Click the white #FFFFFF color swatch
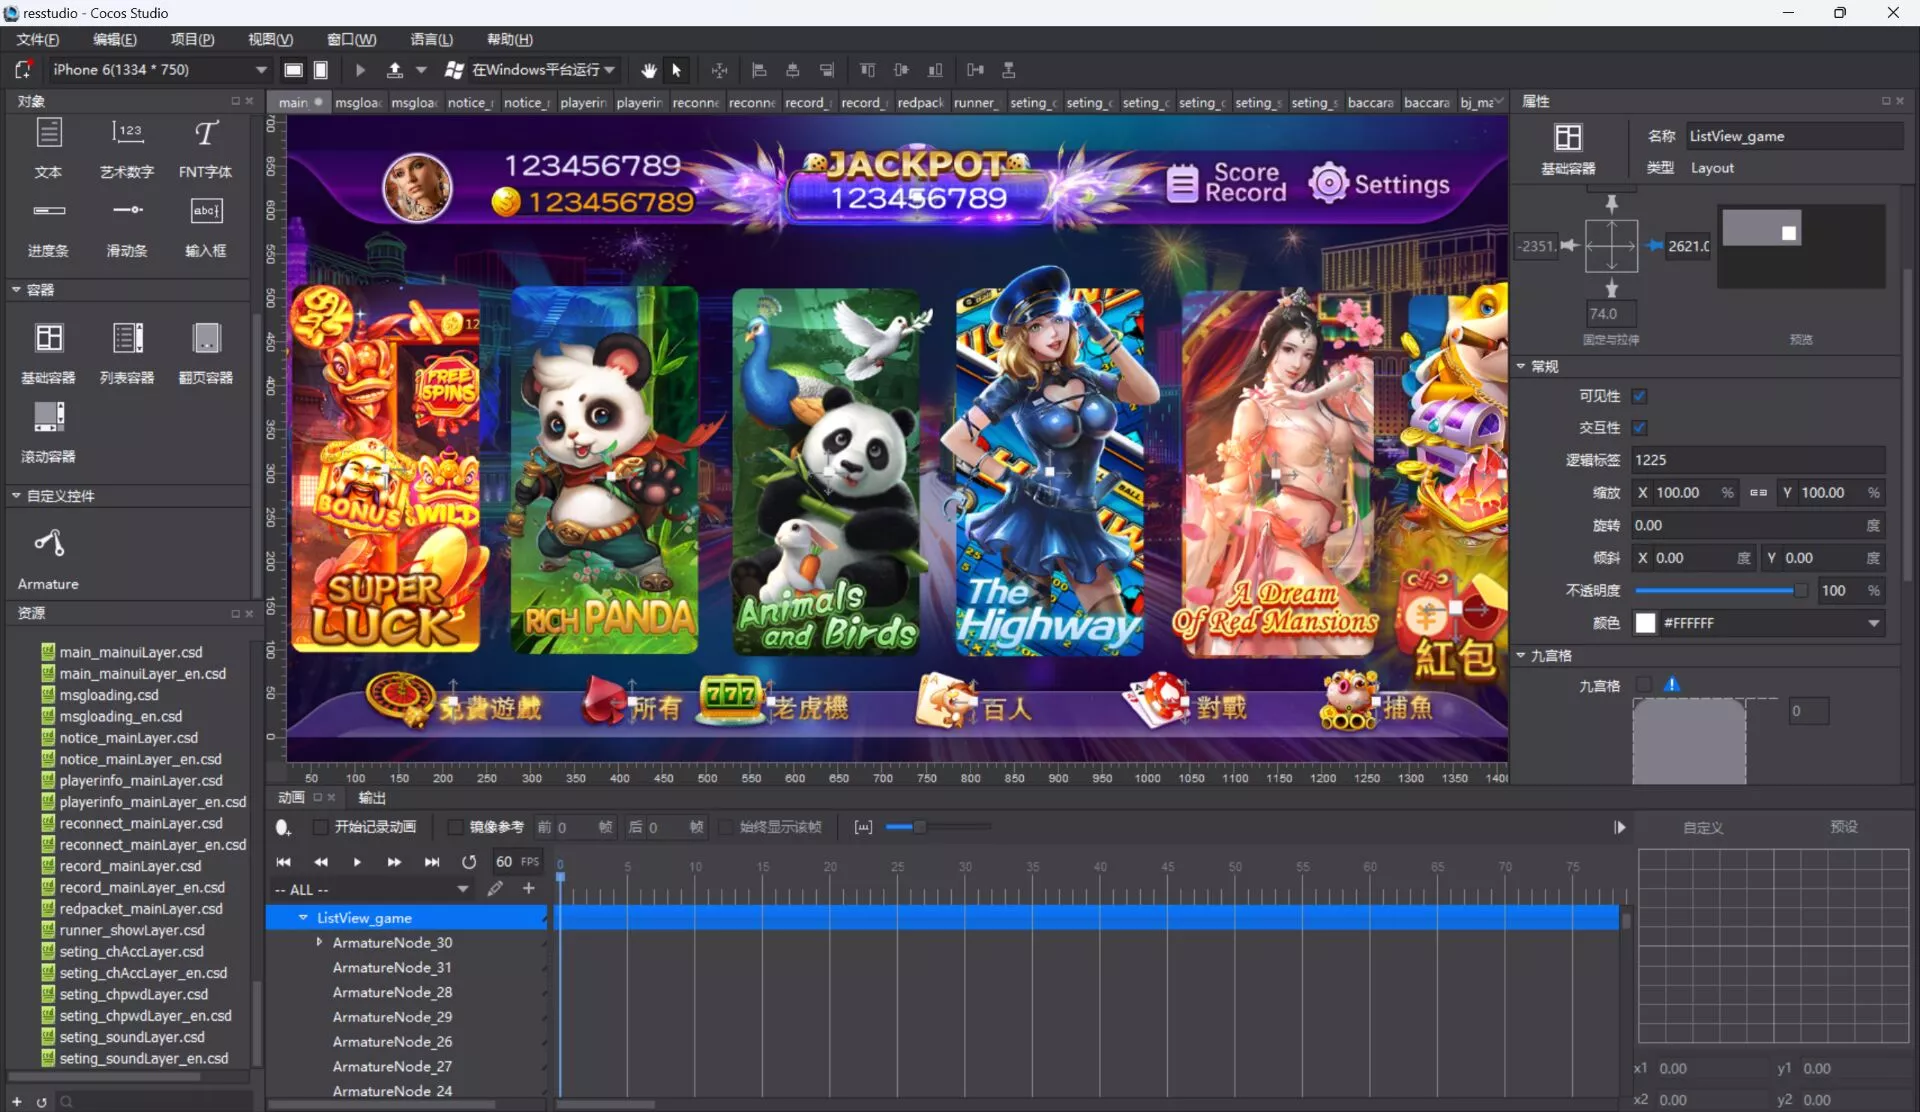 pos(1645,623)
